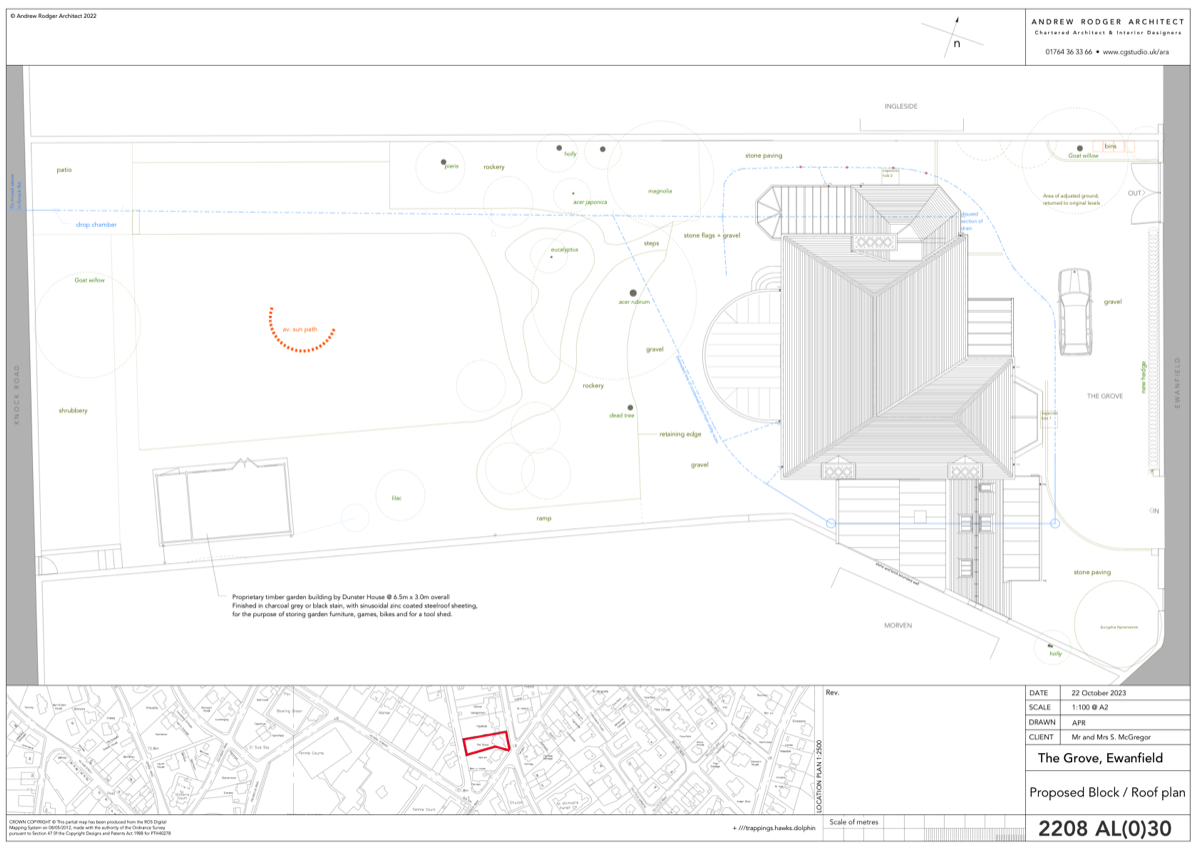Select the dead tree marker dot

click(631, 406)
